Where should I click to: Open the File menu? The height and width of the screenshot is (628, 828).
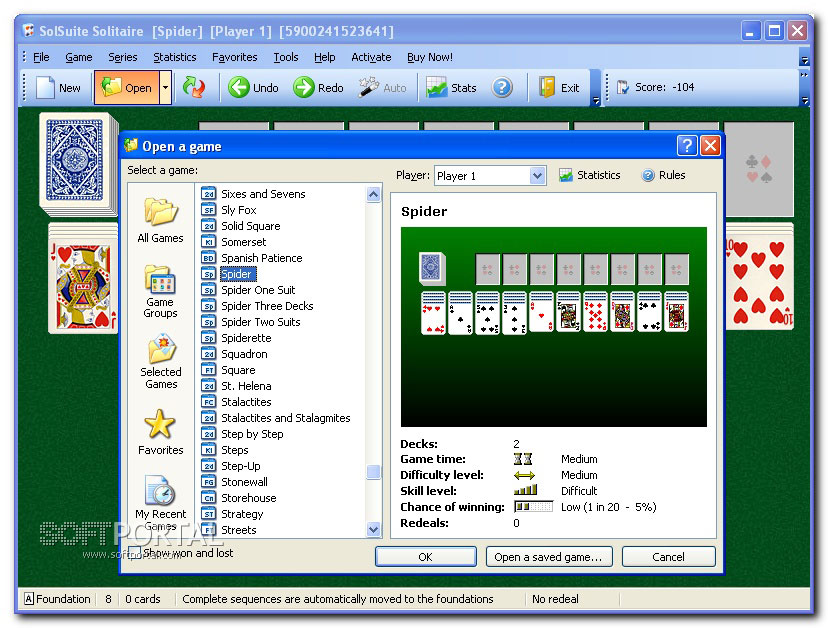[41, 57]
